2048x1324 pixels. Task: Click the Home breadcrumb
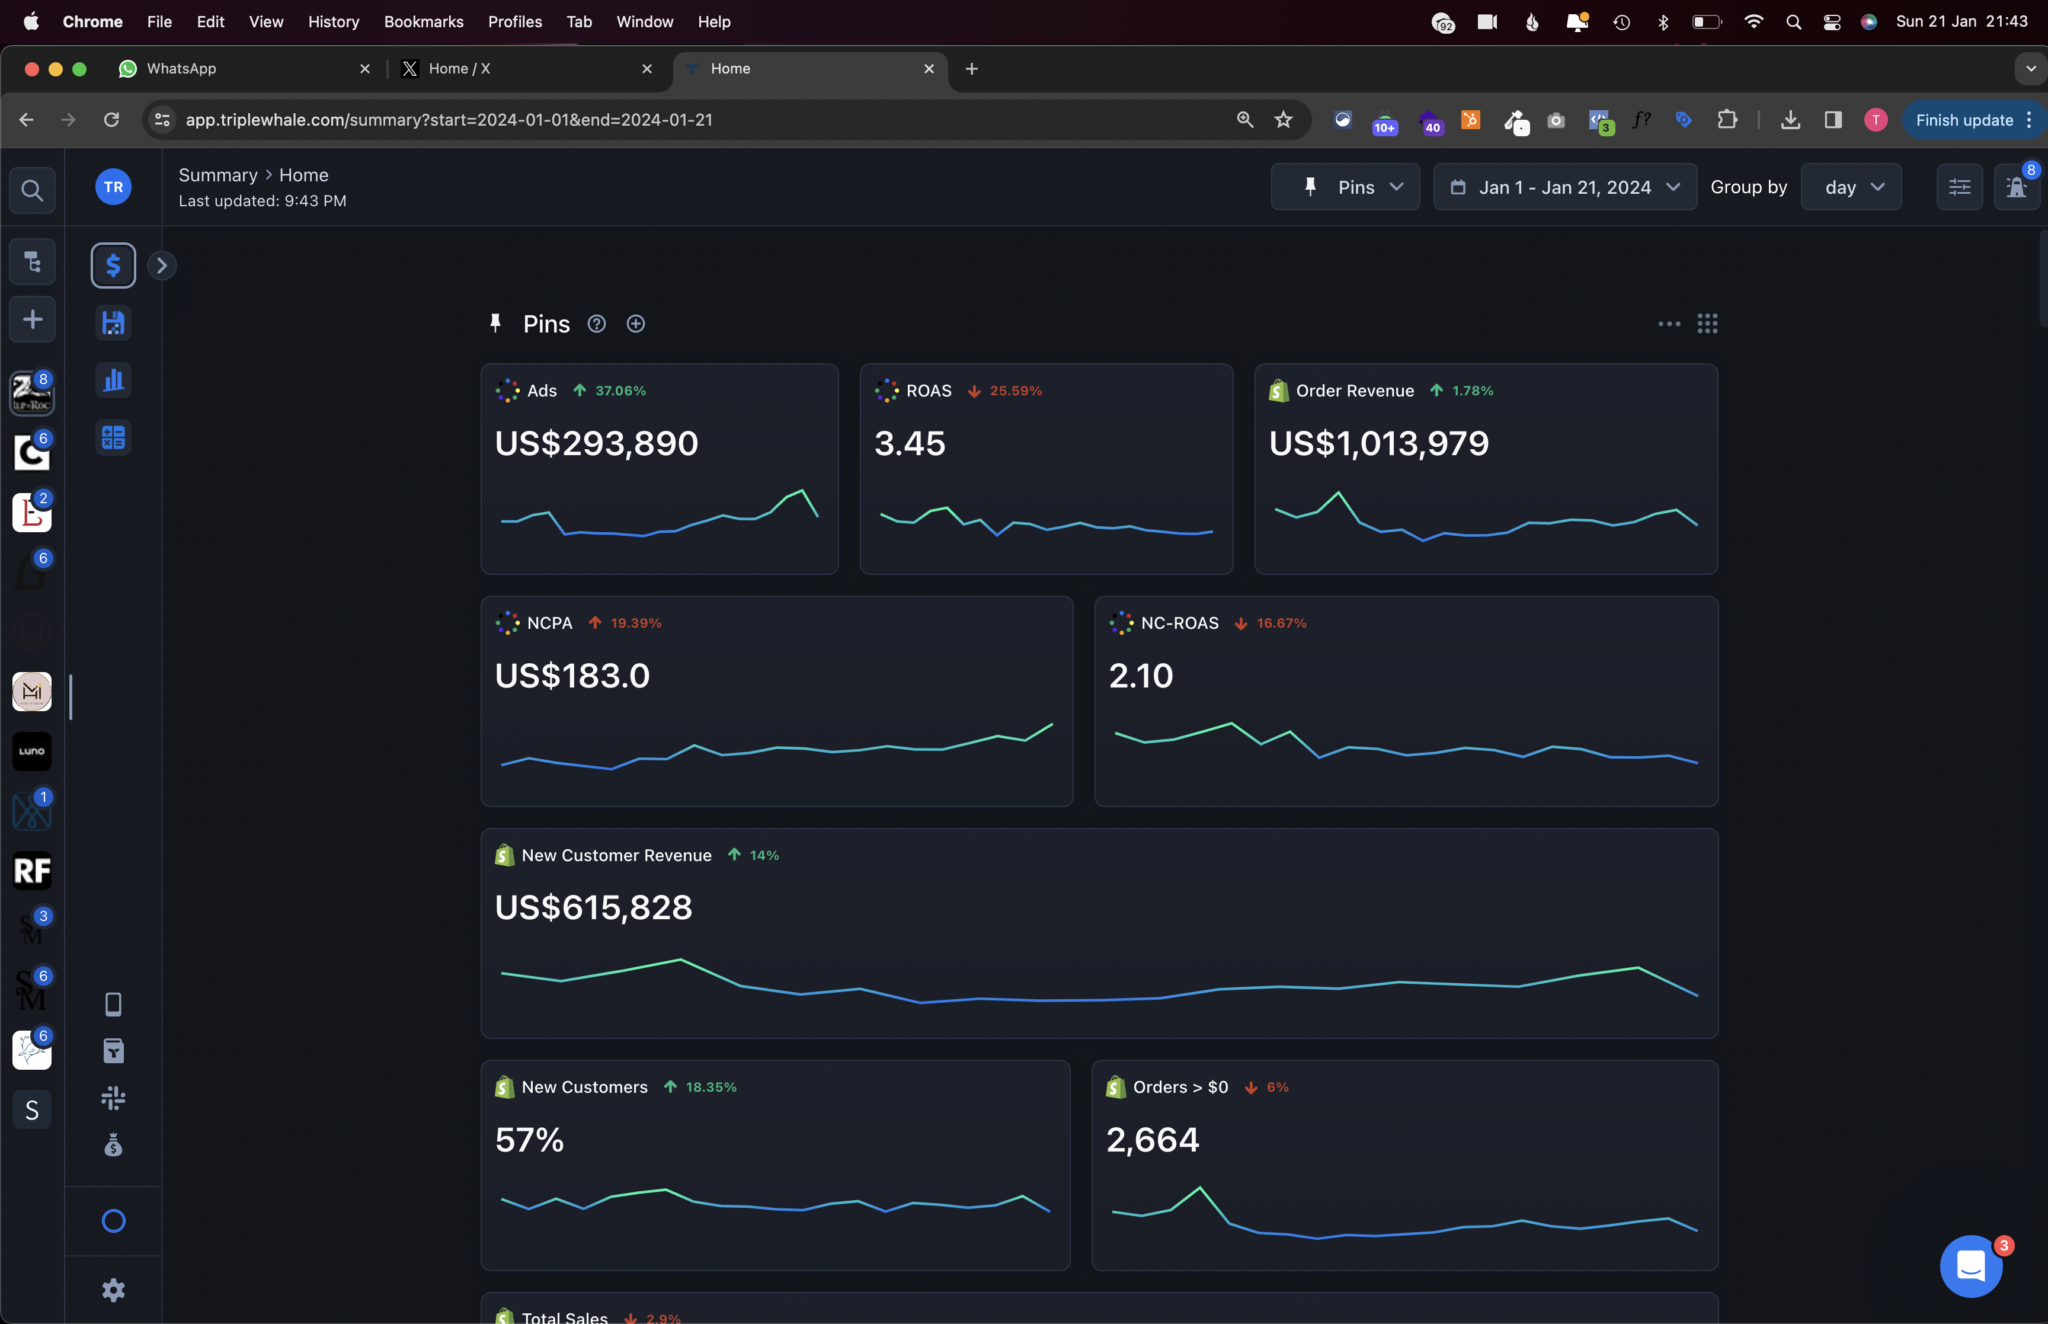click(x=304, y=175)
